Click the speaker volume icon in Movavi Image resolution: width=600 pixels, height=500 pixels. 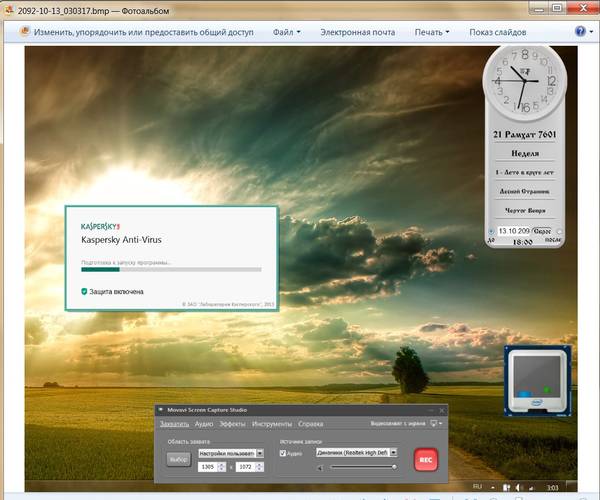(320, 467)
